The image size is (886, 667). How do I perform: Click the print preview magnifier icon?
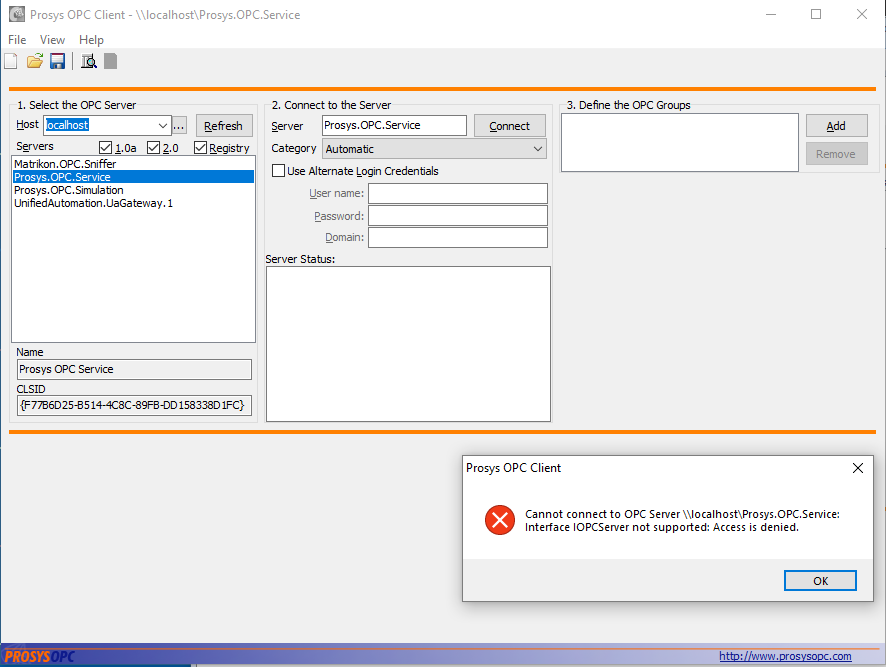point(89,61)
